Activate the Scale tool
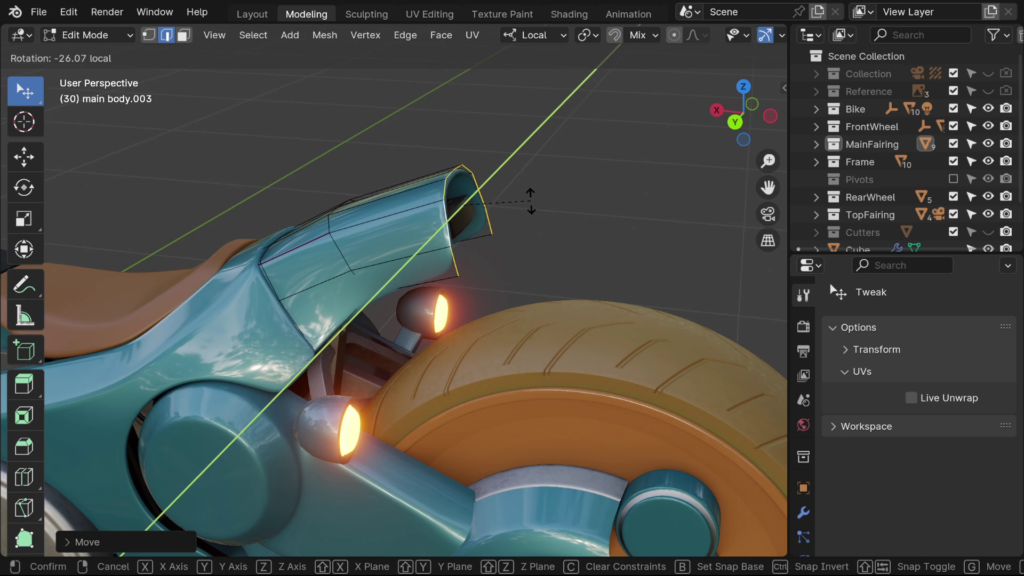This screenshot has width=1024, height=576. (25, 219)
